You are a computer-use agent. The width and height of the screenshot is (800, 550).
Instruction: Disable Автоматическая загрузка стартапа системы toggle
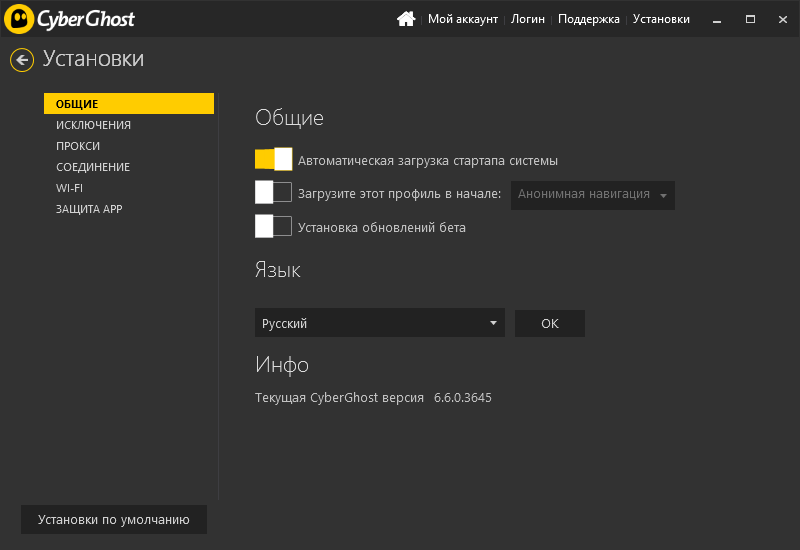(x=273, y=159)
